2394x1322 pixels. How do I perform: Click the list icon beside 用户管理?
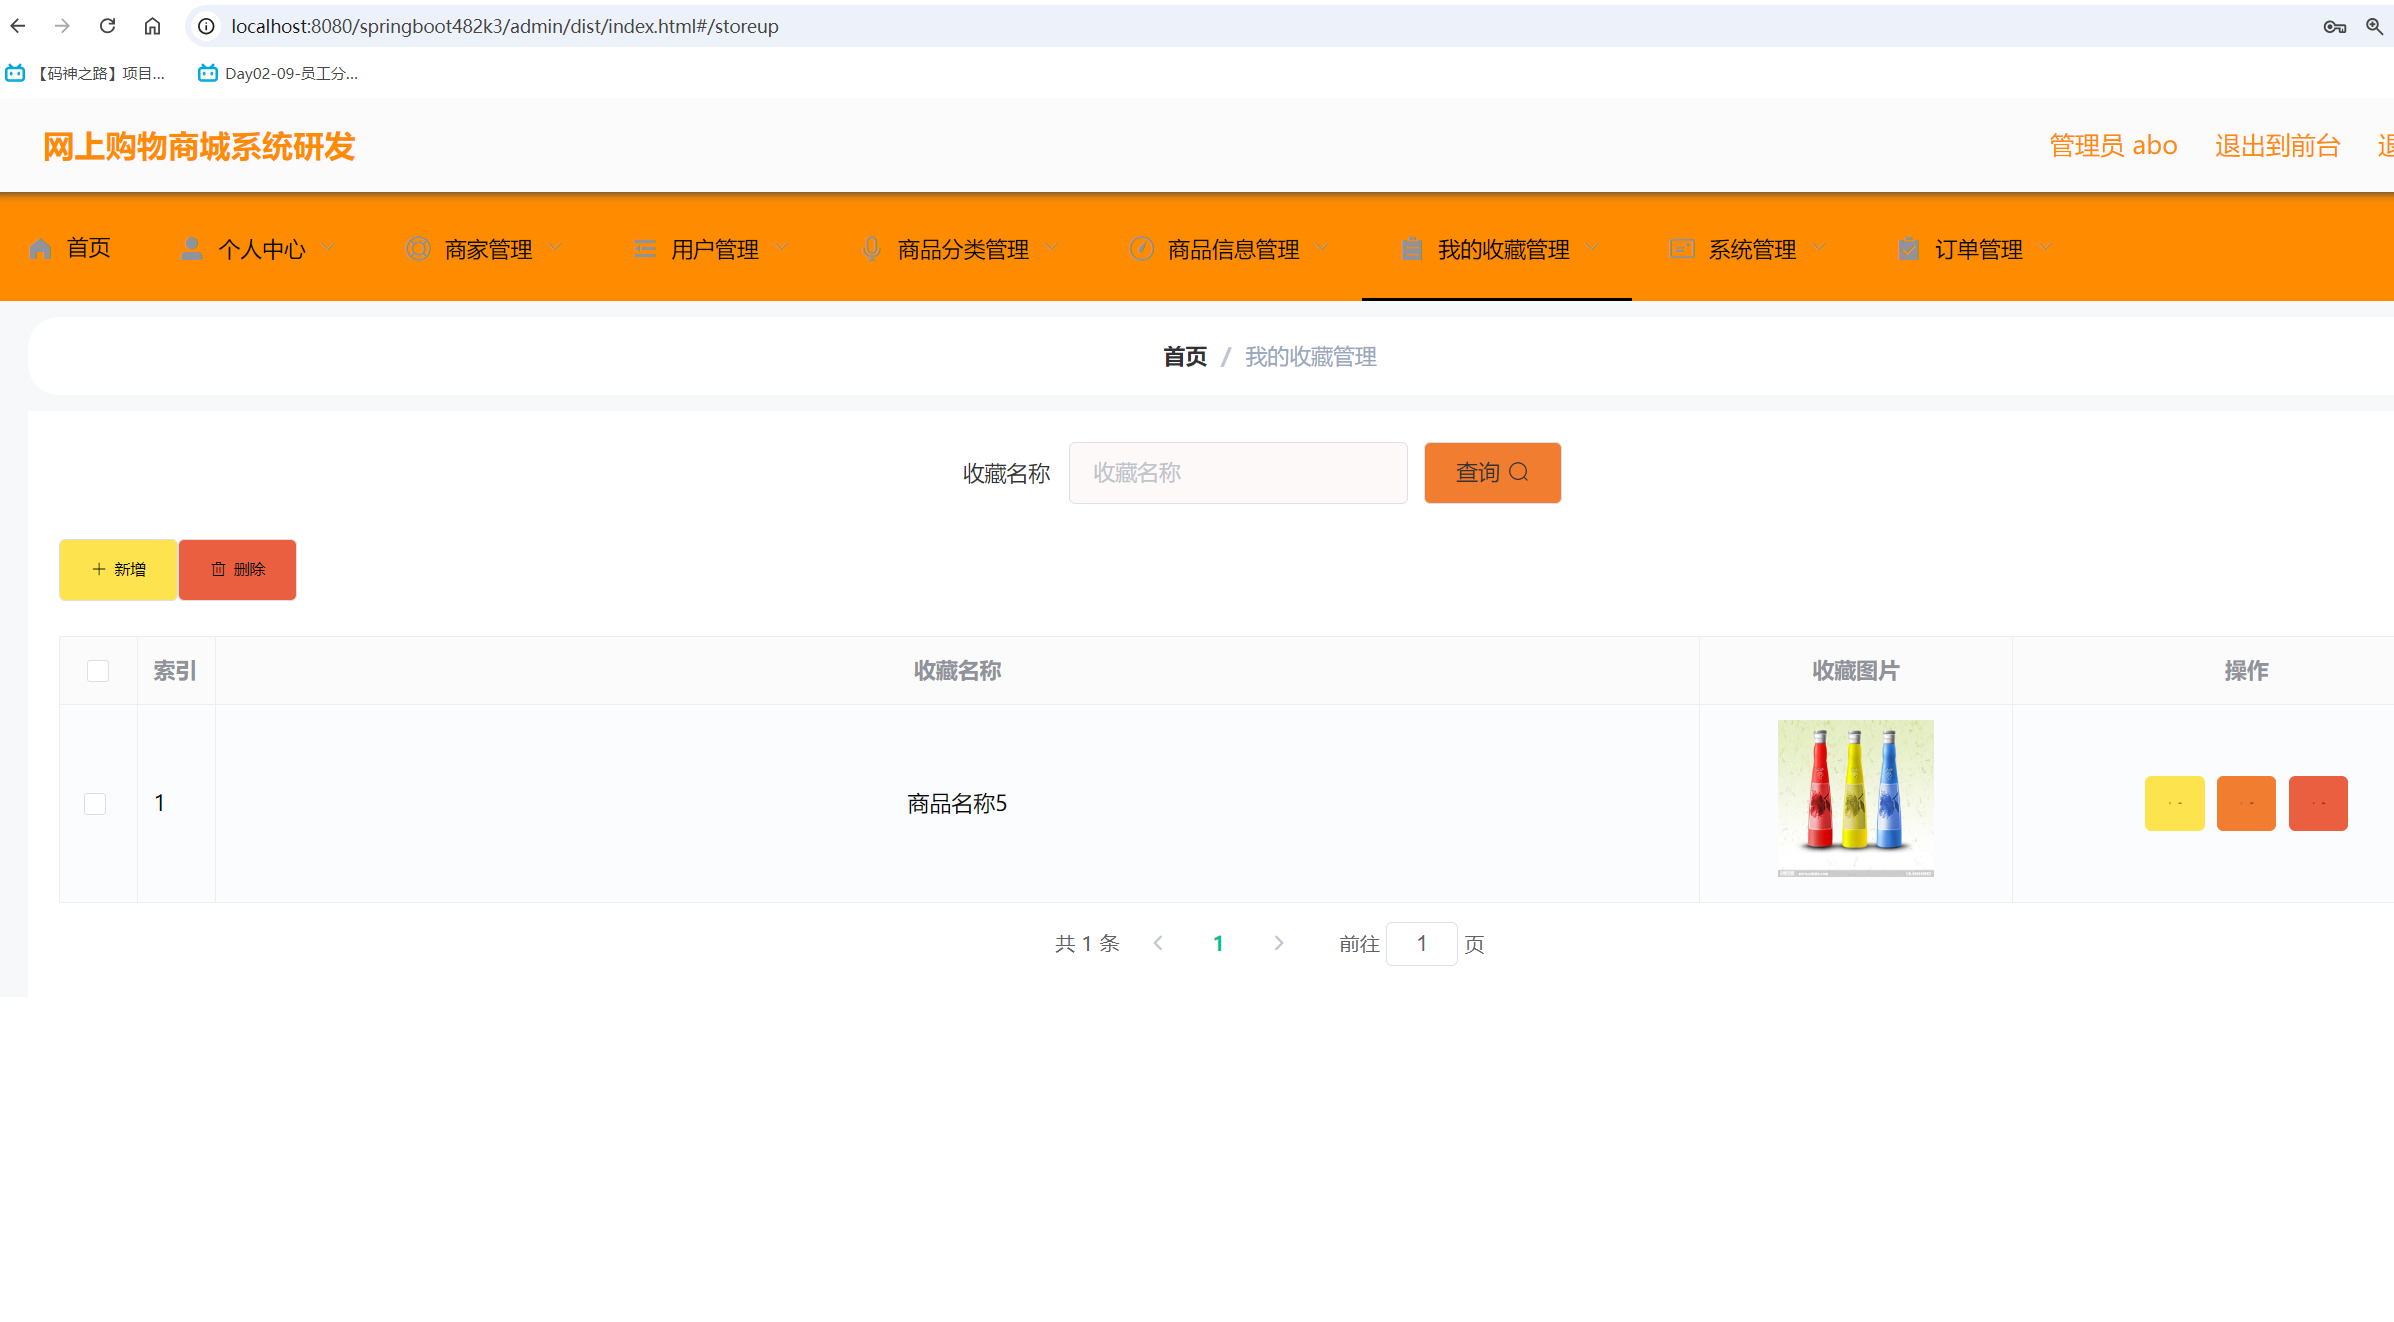(643, 247)
